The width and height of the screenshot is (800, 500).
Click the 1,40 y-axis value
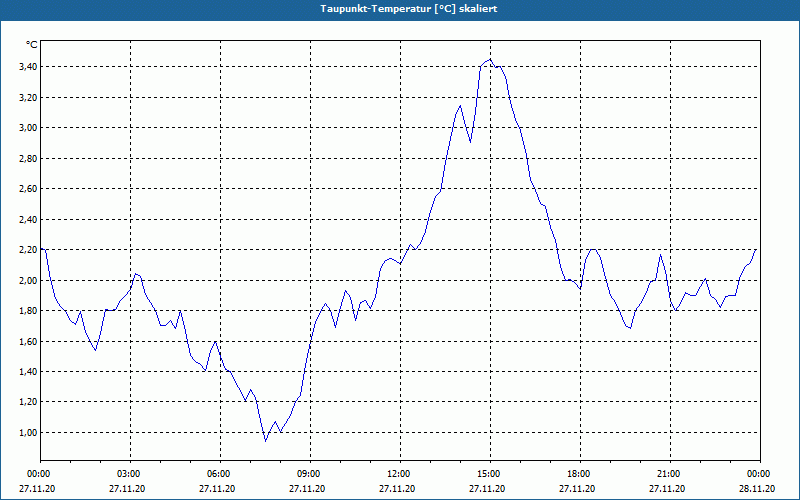(28, 371)
